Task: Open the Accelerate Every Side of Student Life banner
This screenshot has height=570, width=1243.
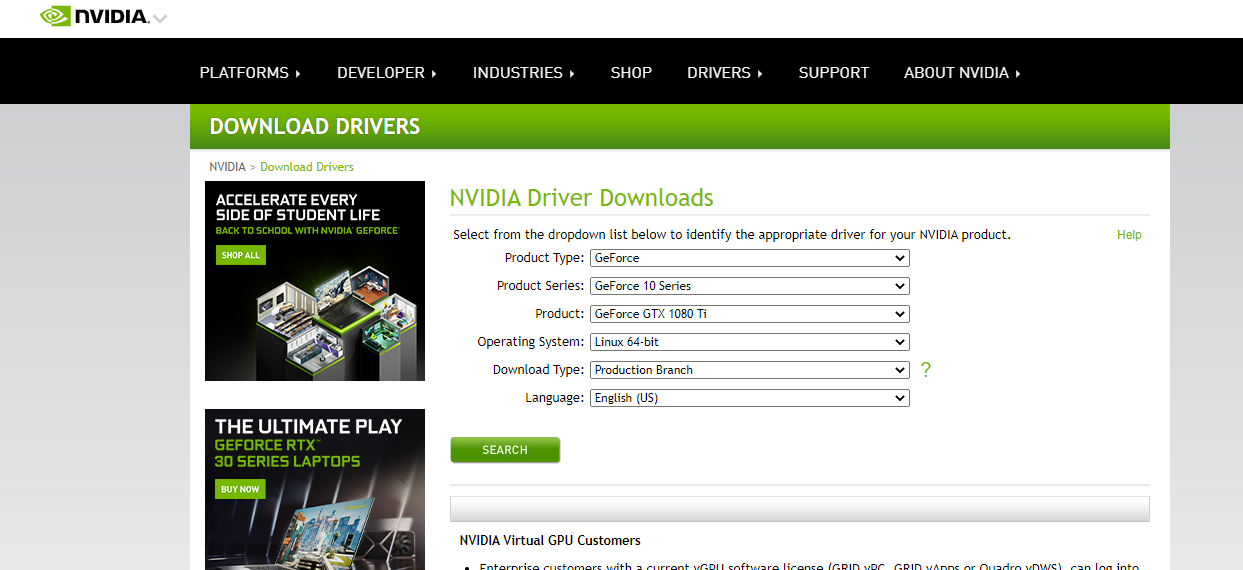Action: click(315, 281)
